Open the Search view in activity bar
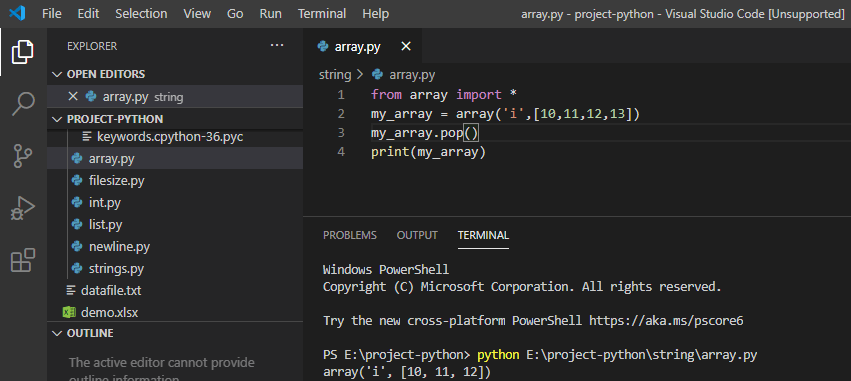851x381 pixels. 23,104
